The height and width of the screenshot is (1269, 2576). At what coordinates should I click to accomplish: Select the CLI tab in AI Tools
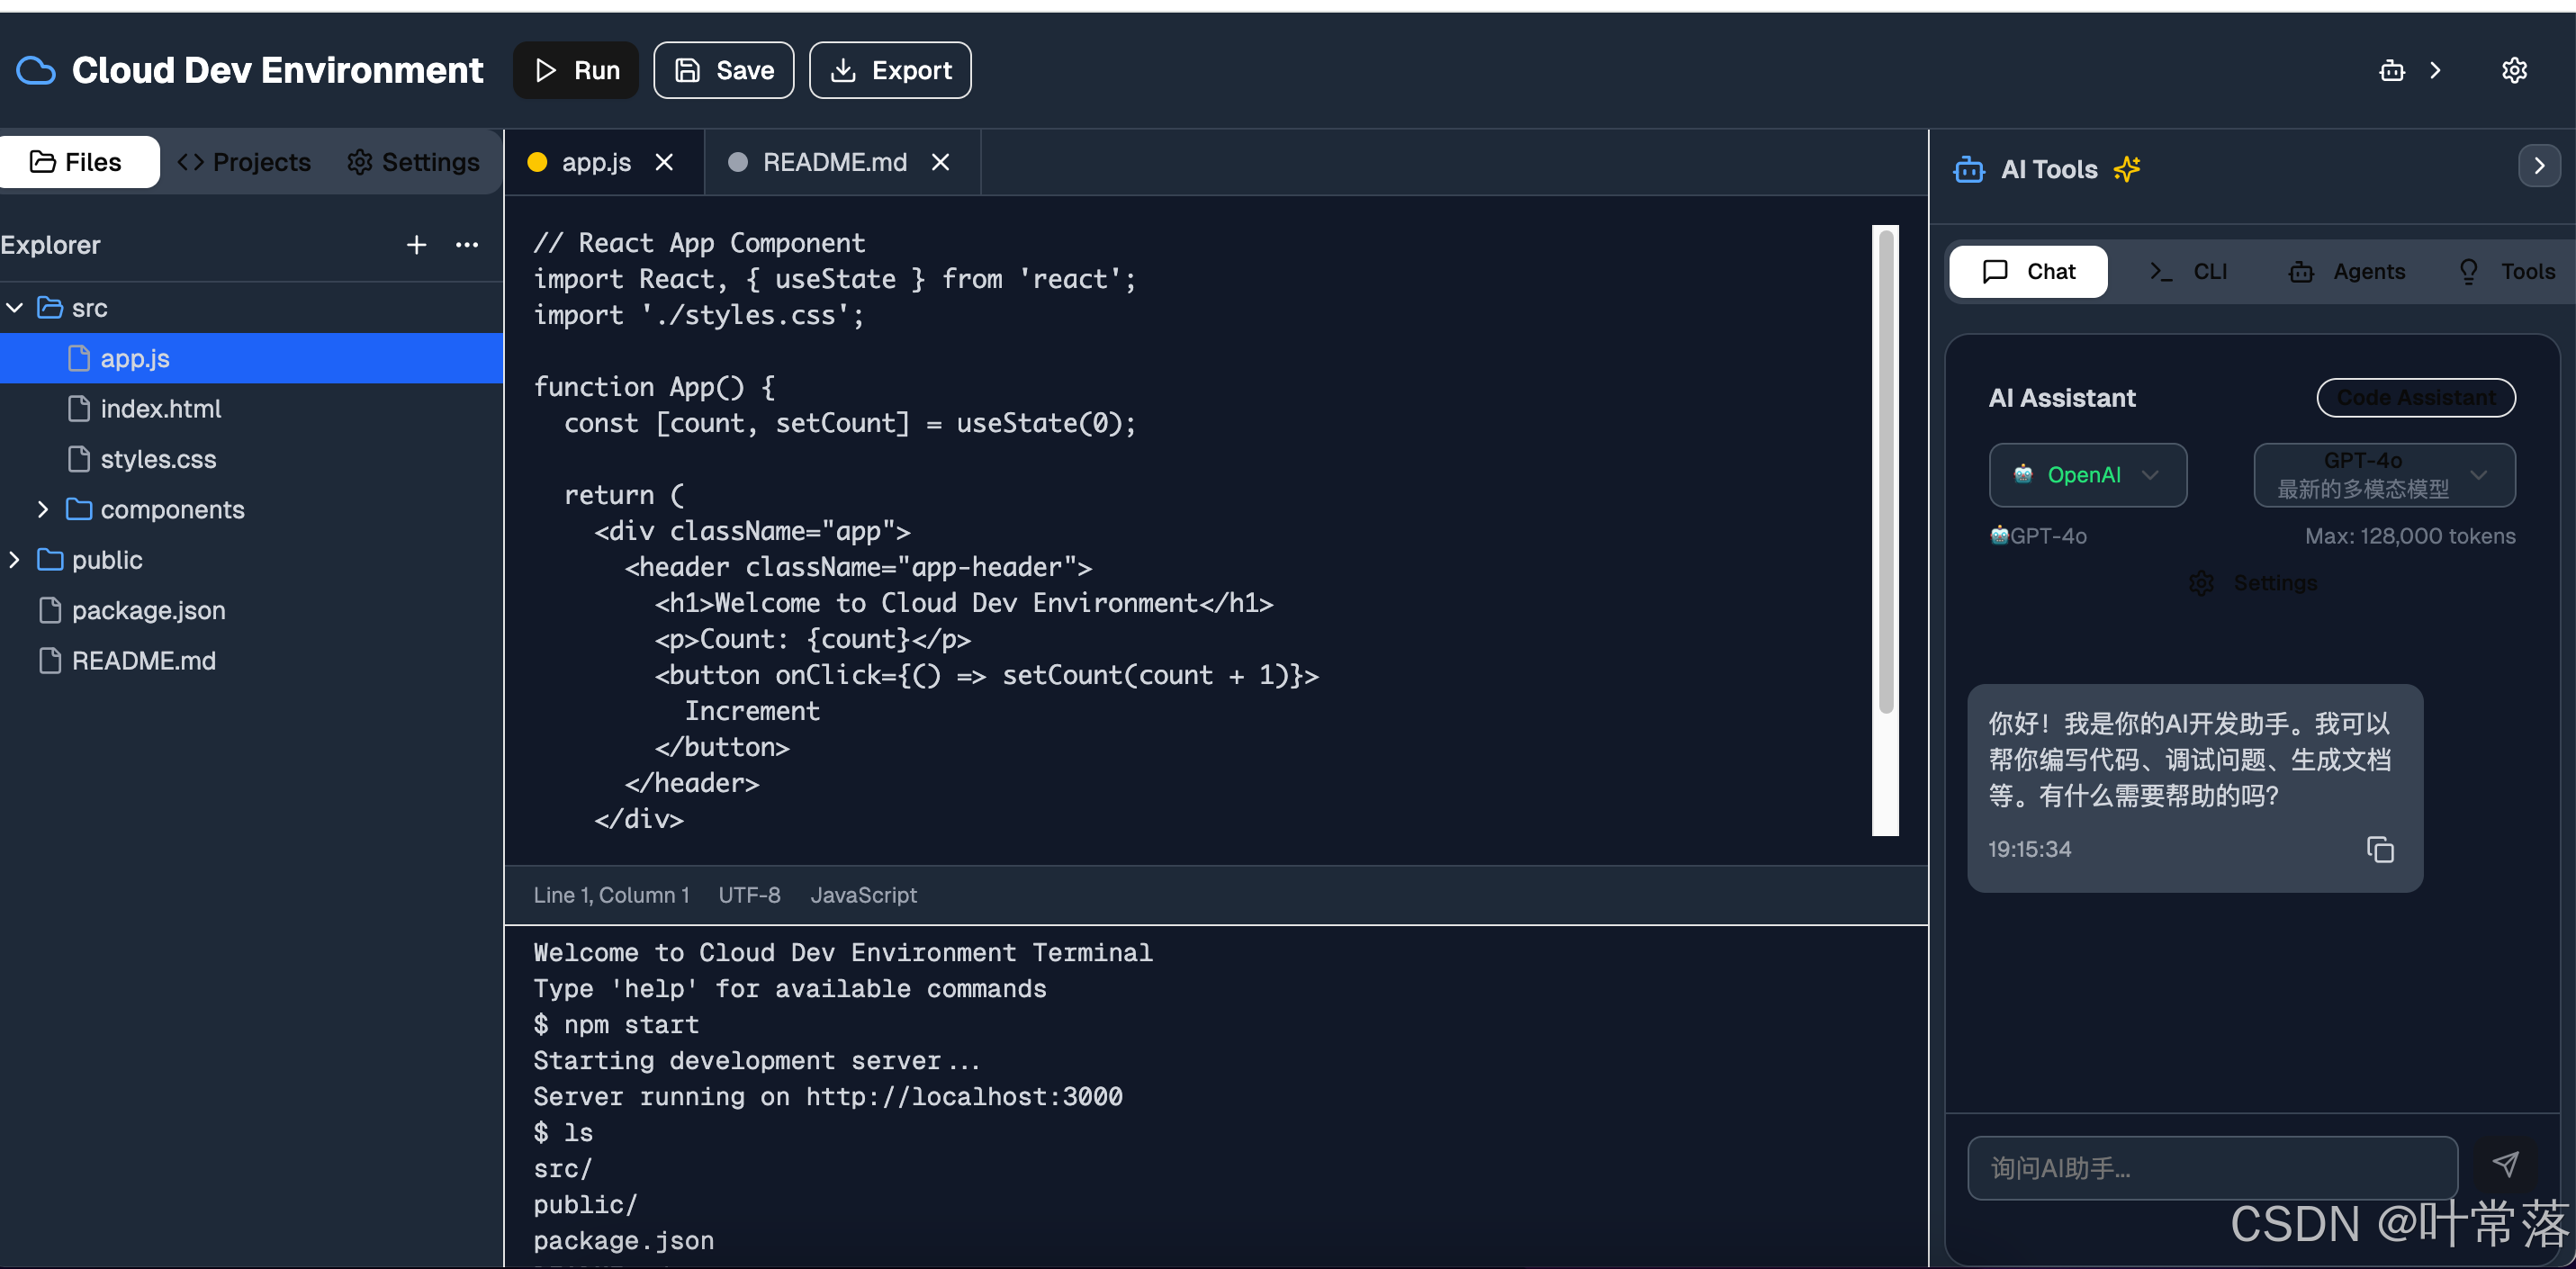click(x=2188, y=272)
